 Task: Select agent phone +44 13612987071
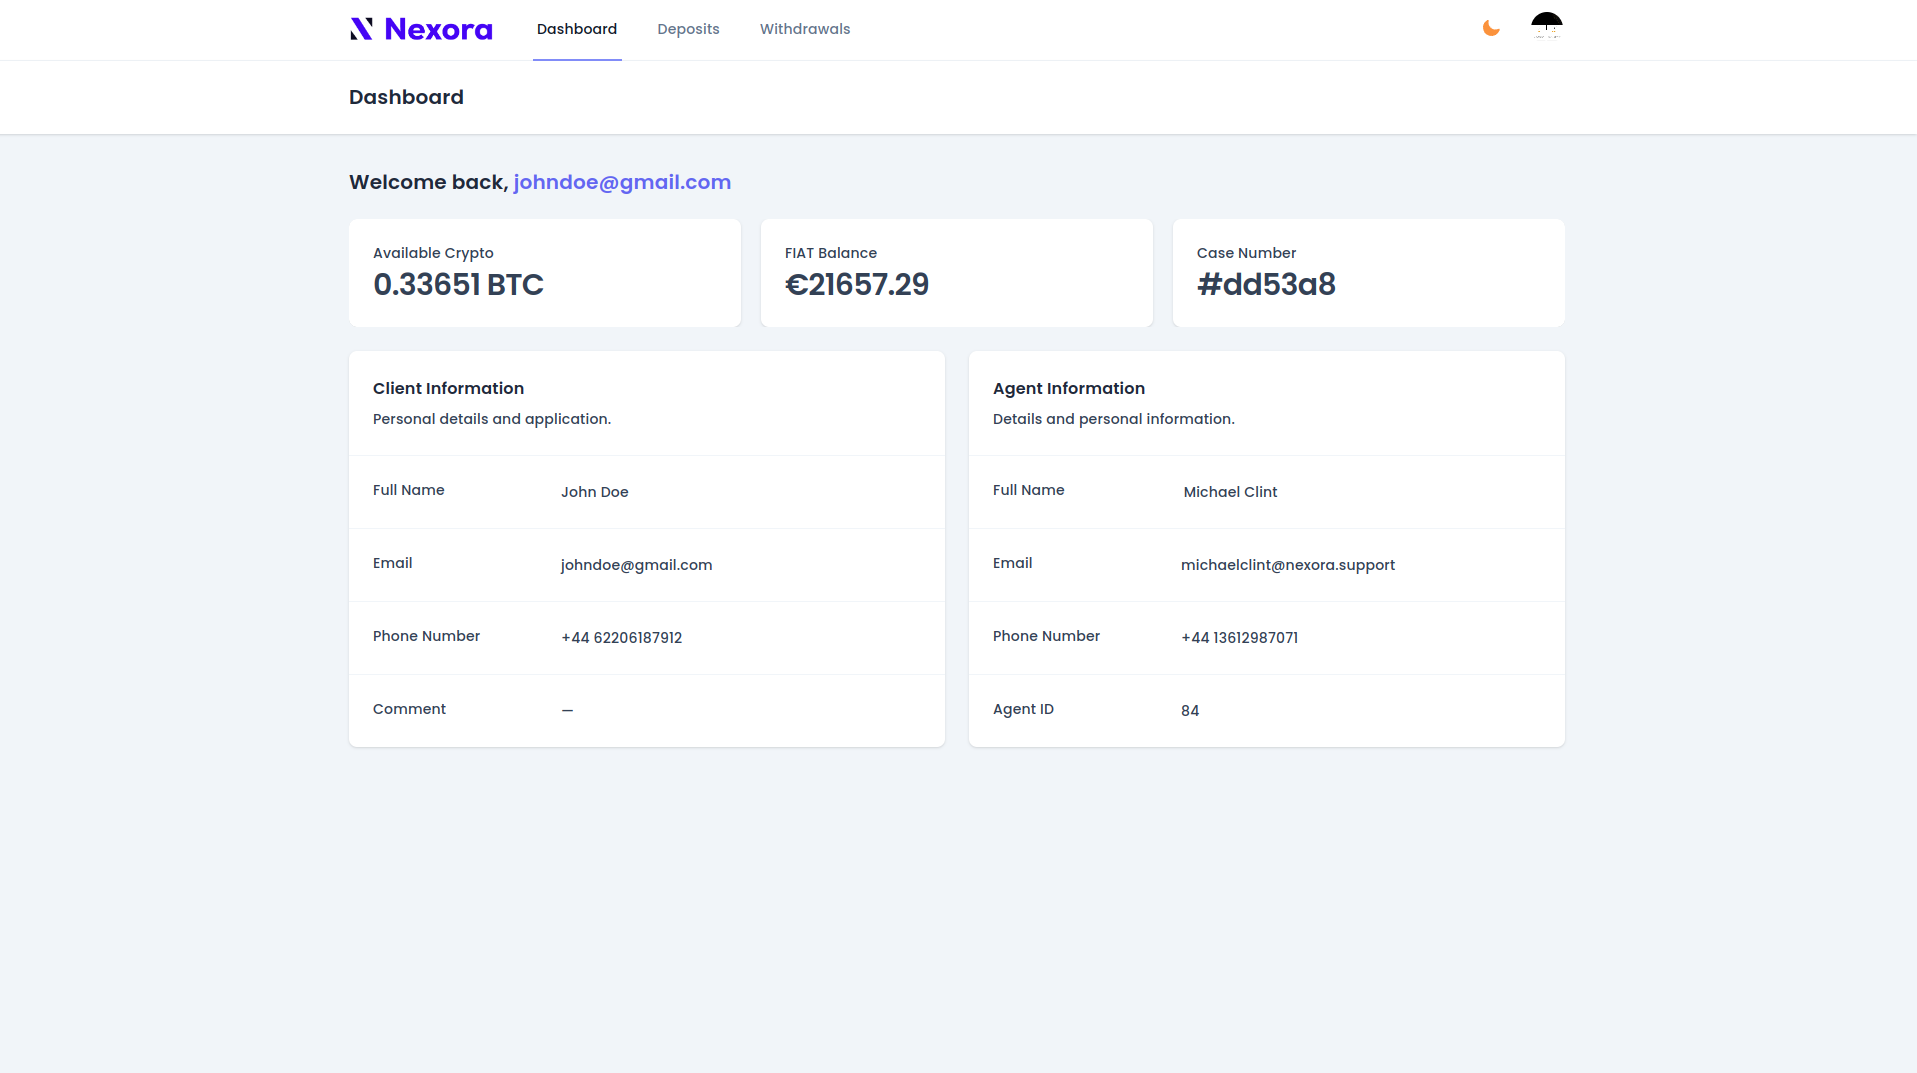coord(1240,638)
